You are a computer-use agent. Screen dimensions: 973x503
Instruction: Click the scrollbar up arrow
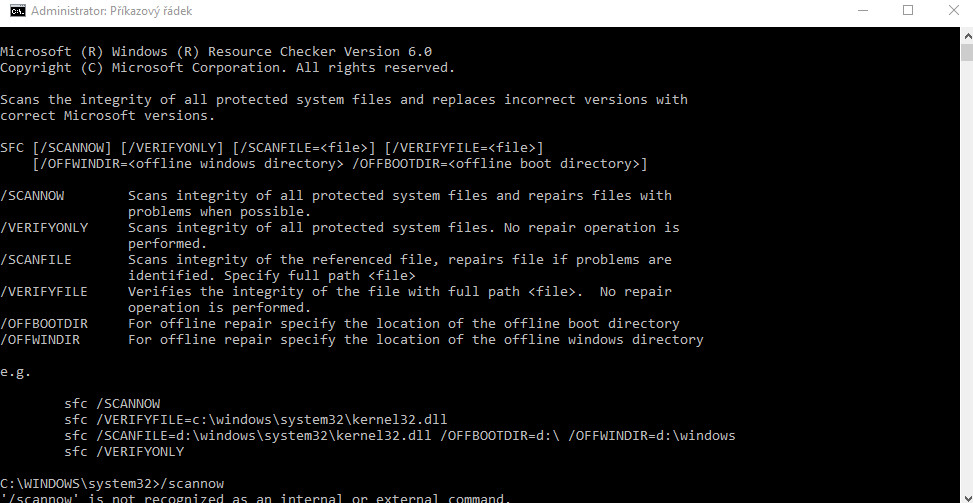967,35
